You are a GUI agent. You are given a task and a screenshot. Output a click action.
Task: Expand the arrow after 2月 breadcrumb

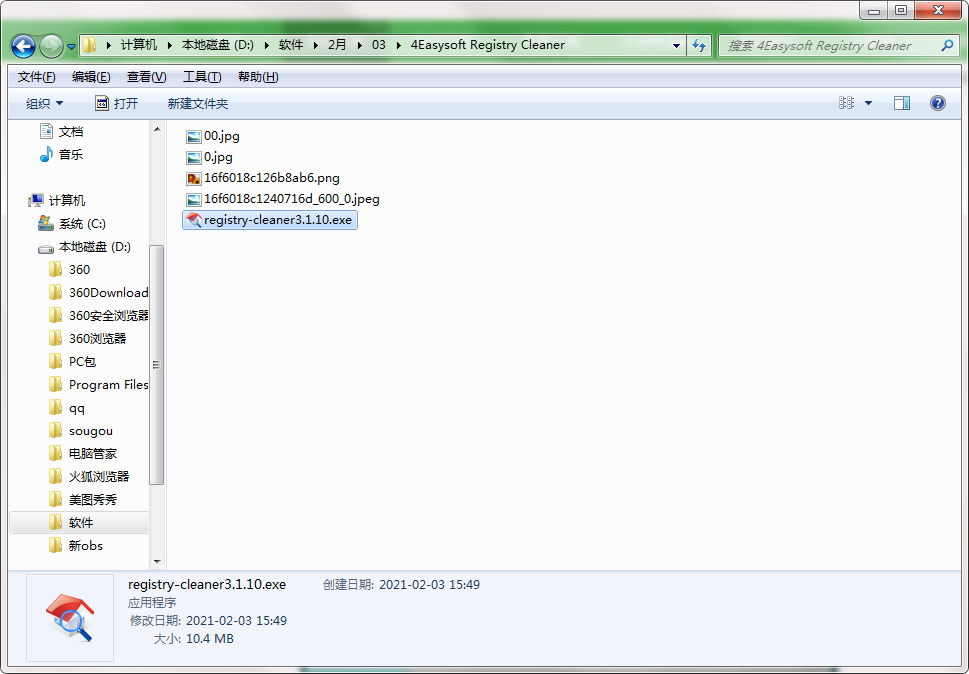coord(359,45)
